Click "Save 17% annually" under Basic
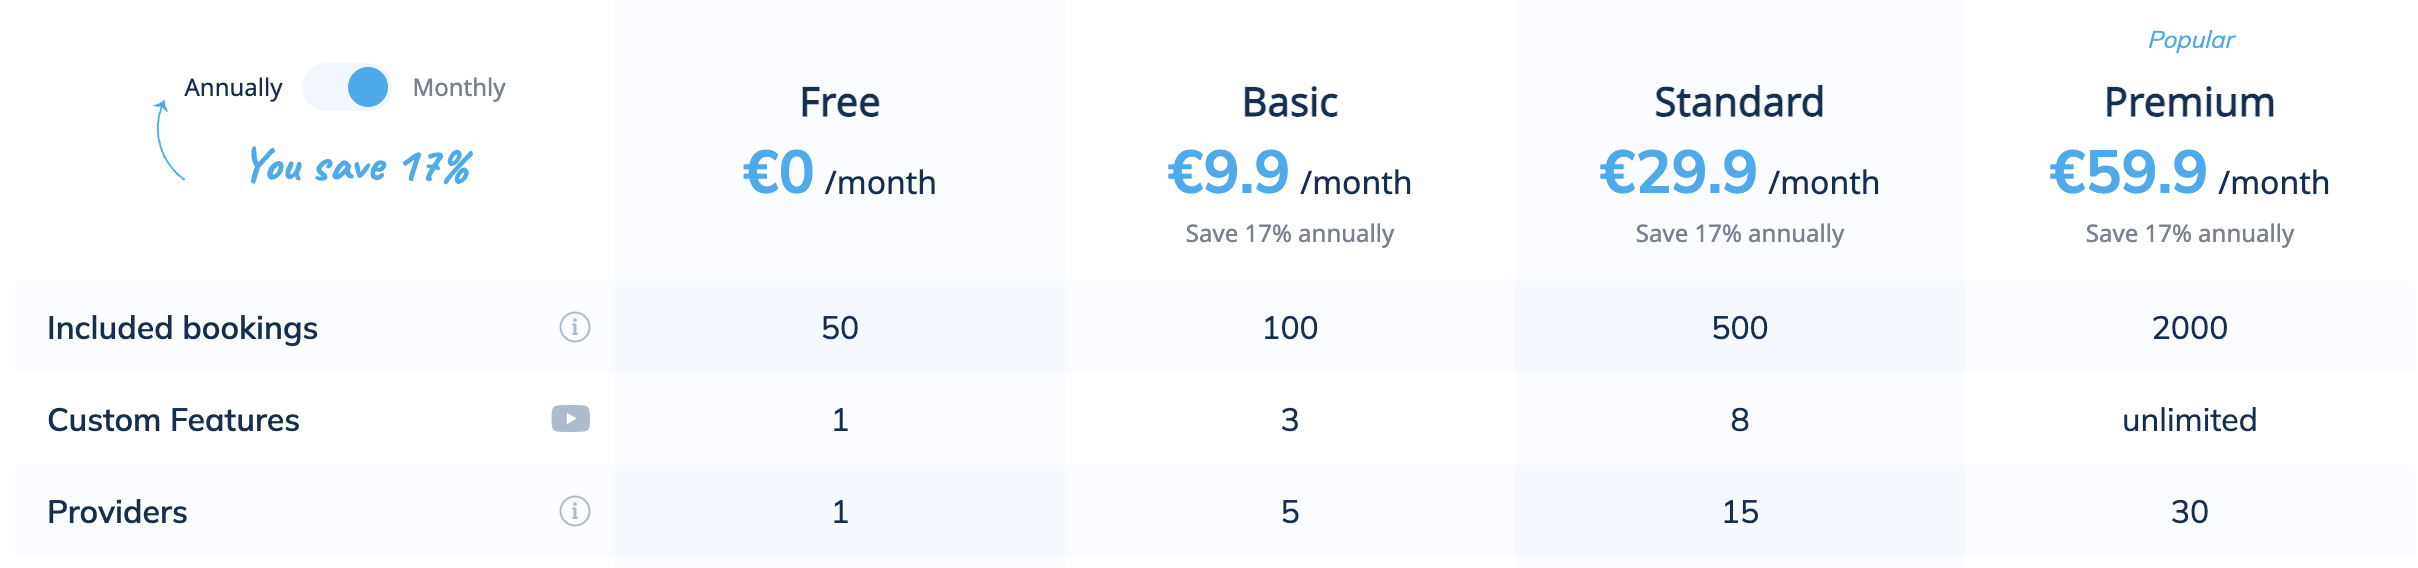2418x568 pixels. click(1290, 234)
